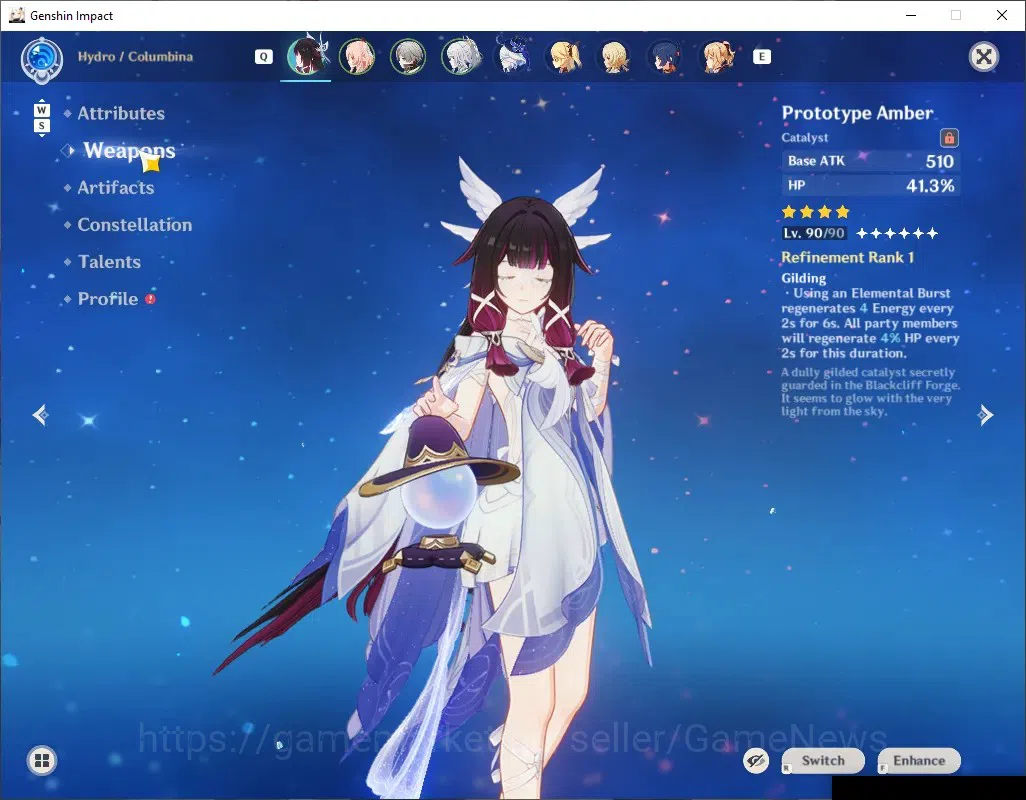
Task: Toggle hide-UI eye icon
Action: (x=756, y=761)
